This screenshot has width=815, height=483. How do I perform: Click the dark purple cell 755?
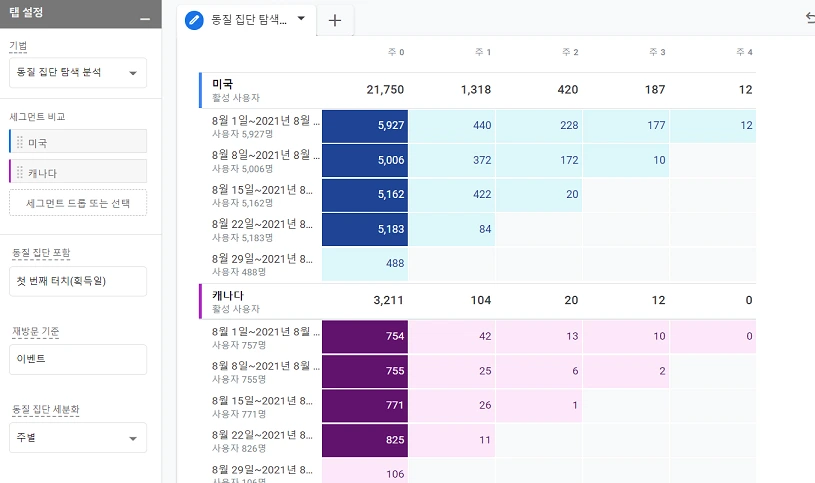click(x=365, y=371)
